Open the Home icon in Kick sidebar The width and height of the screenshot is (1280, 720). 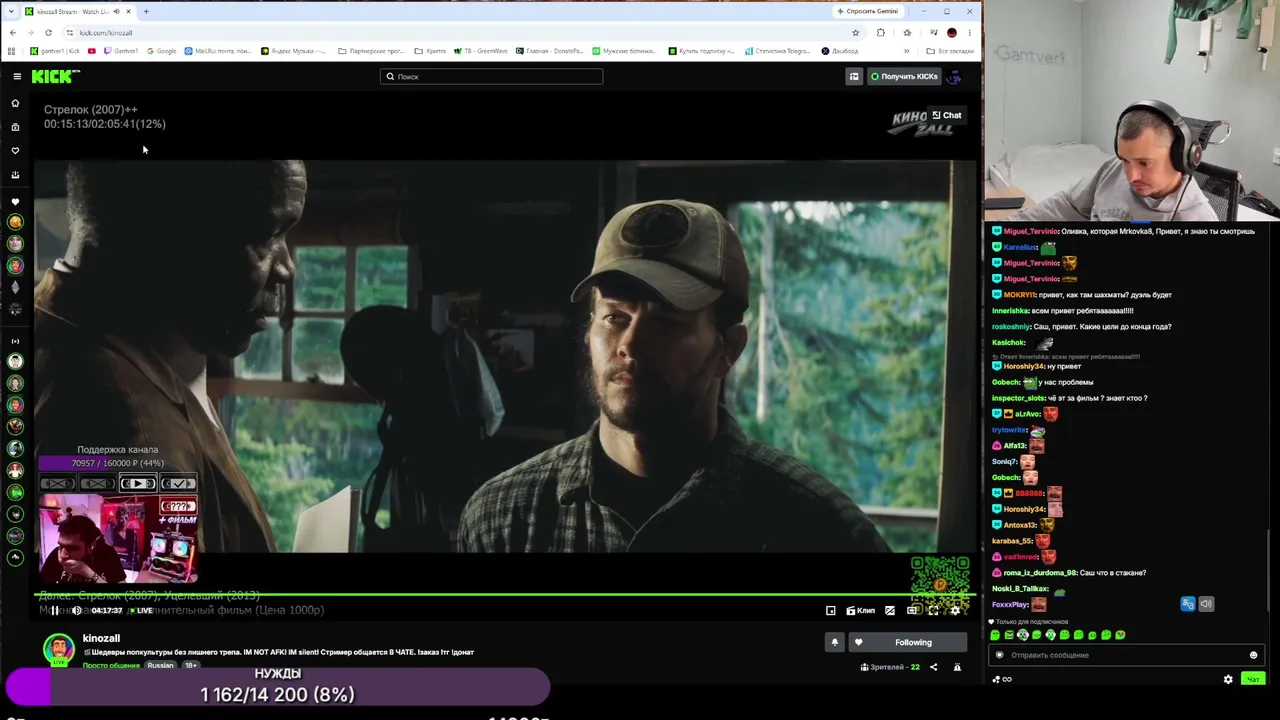click(x=15, y=103)
